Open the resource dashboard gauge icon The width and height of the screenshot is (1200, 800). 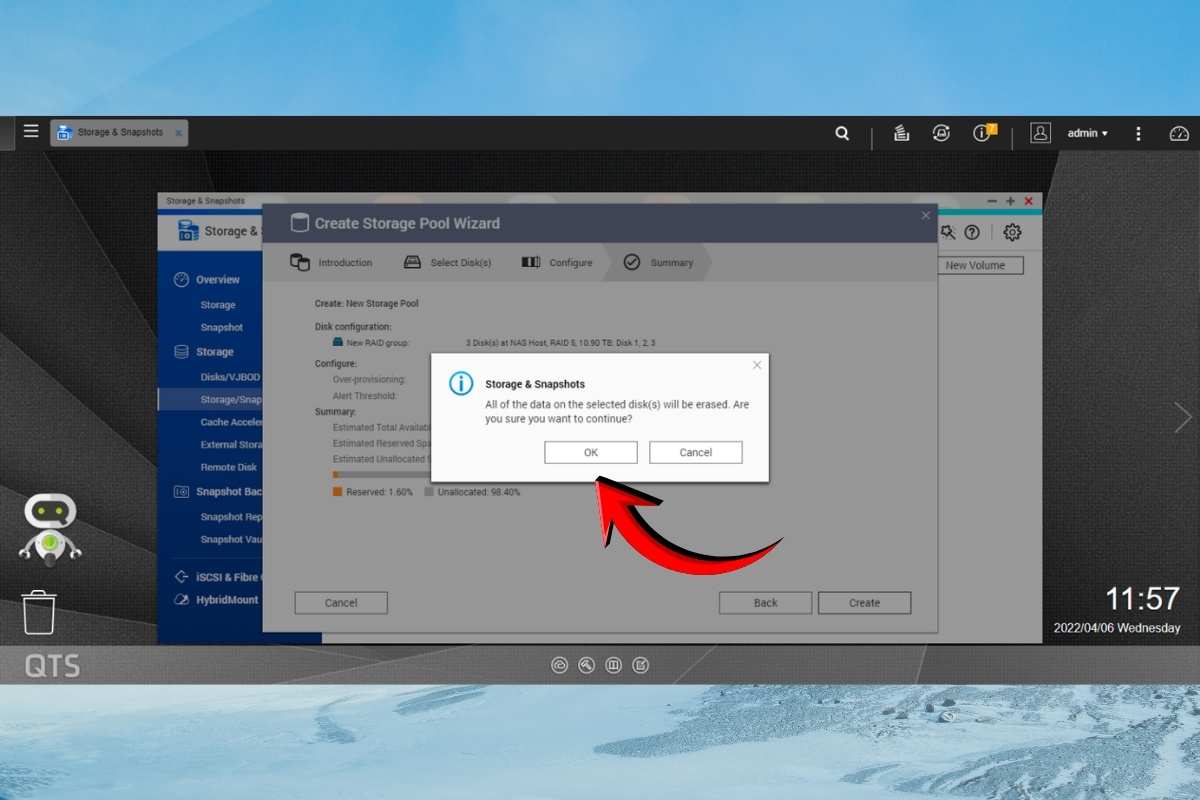pyautogui.click(x=1179, y=133)
